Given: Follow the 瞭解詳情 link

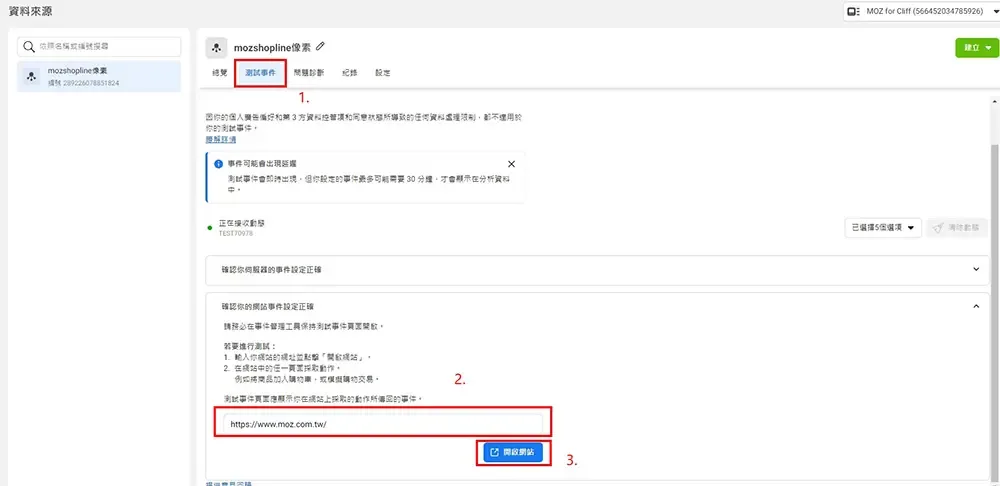Looking at the screenshot, I should point(221,139).
